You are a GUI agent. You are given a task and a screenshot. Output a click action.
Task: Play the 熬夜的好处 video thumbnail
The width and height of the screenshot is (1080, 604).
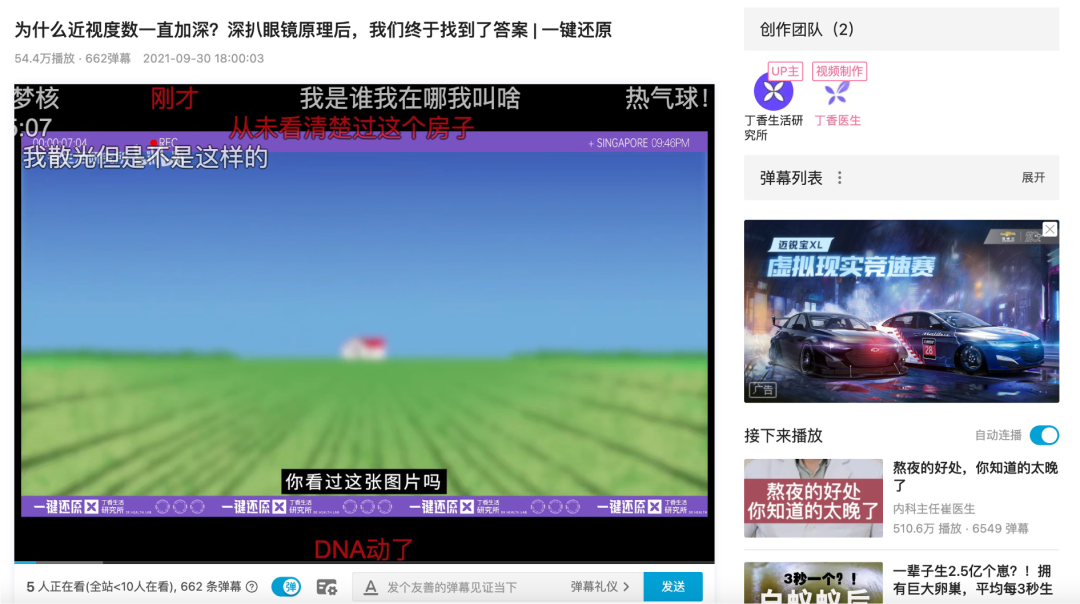813,498
